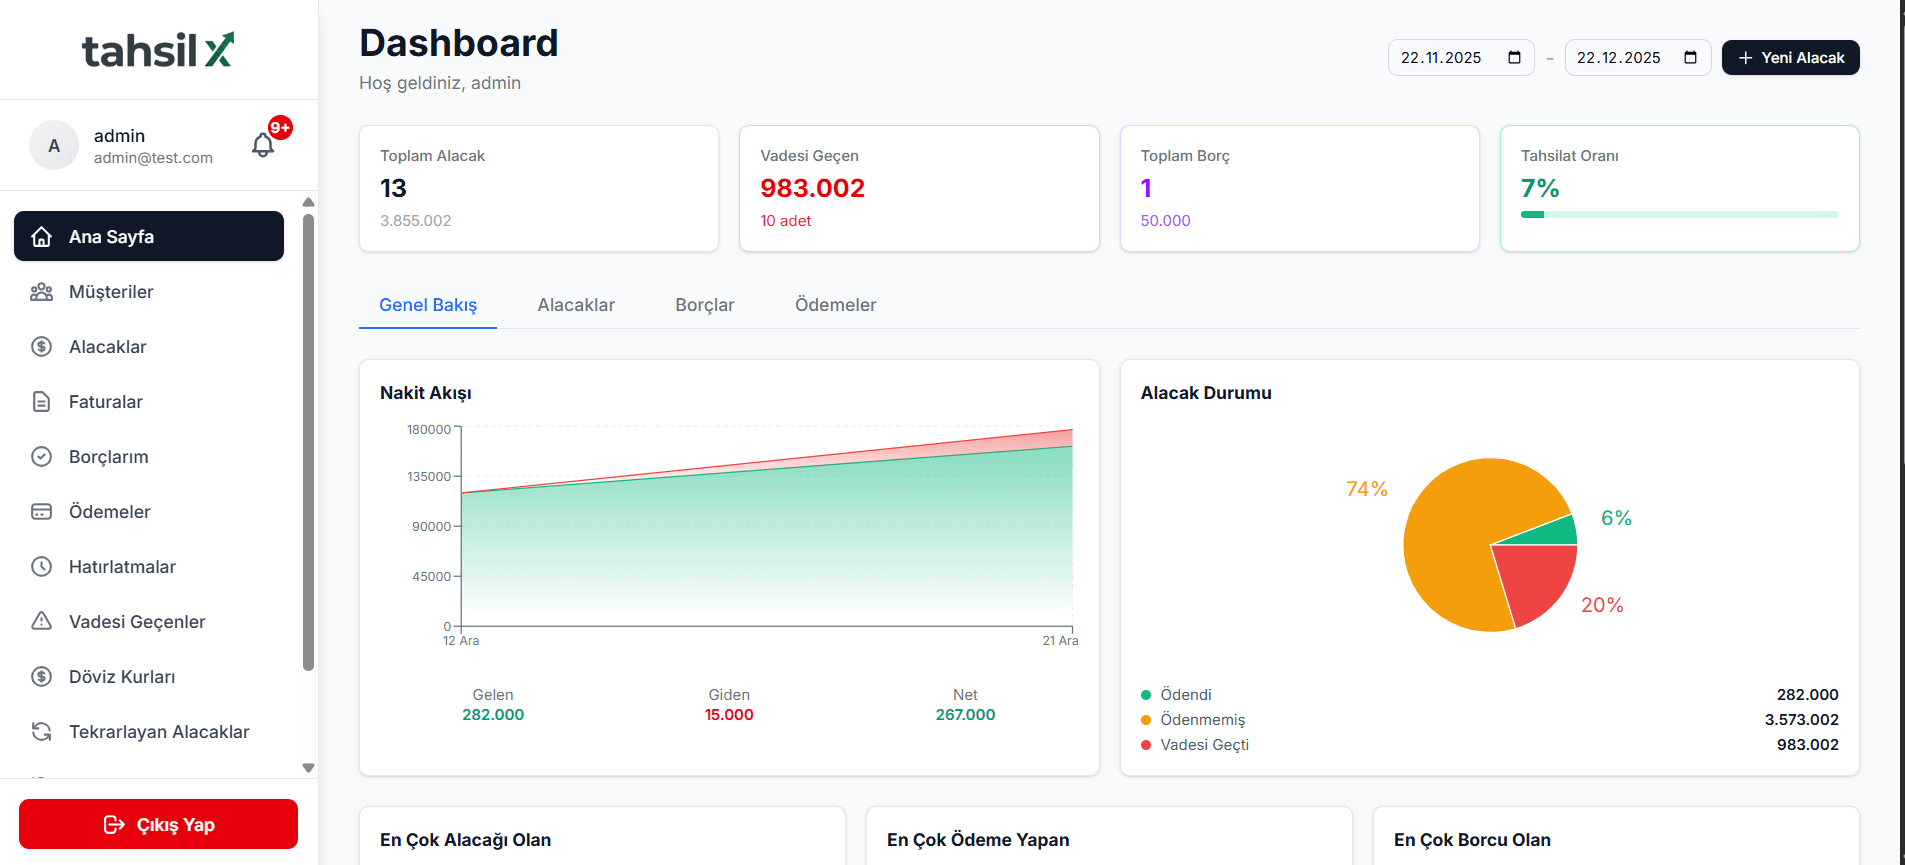This screenshot has width=1905, height=865.
Task: Click the Vadesi Geçen summary card
Action: (918, 188)
